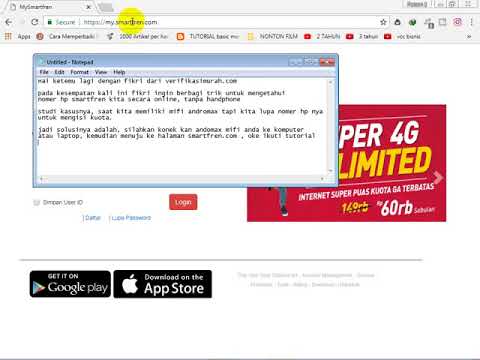Open the Lupa Password link
Screen dimensions: 480x360
(131, 218)
